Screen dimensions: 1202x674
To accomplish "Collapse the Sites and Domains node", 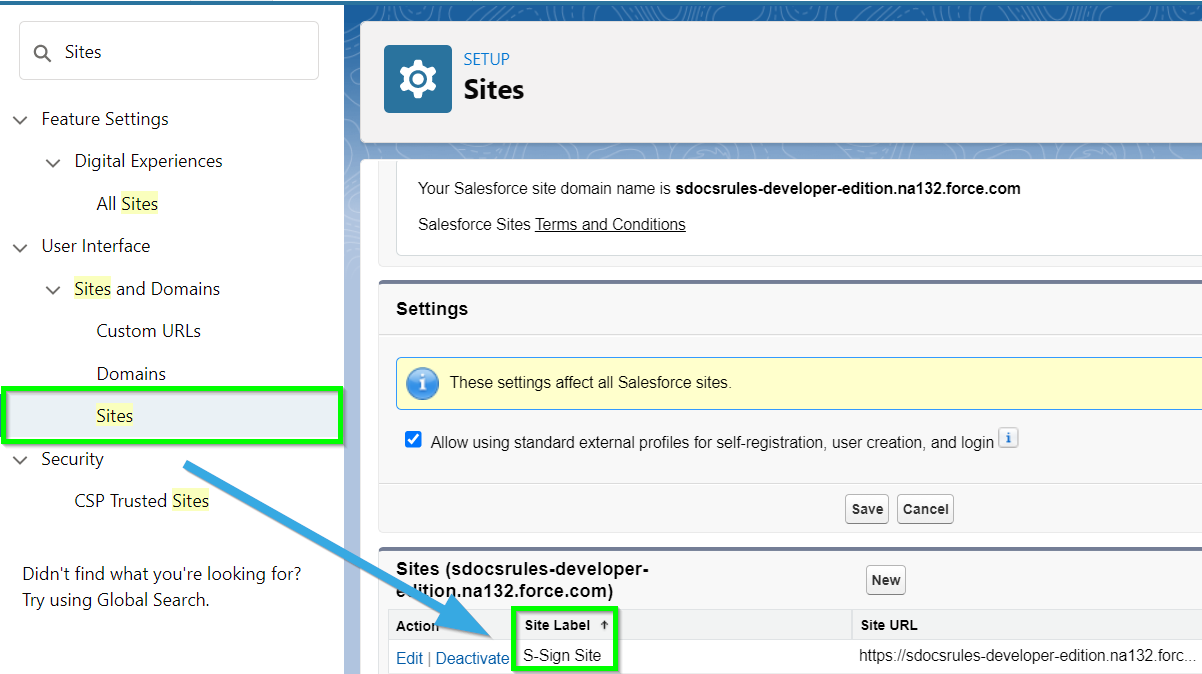I will coord(53,290).
